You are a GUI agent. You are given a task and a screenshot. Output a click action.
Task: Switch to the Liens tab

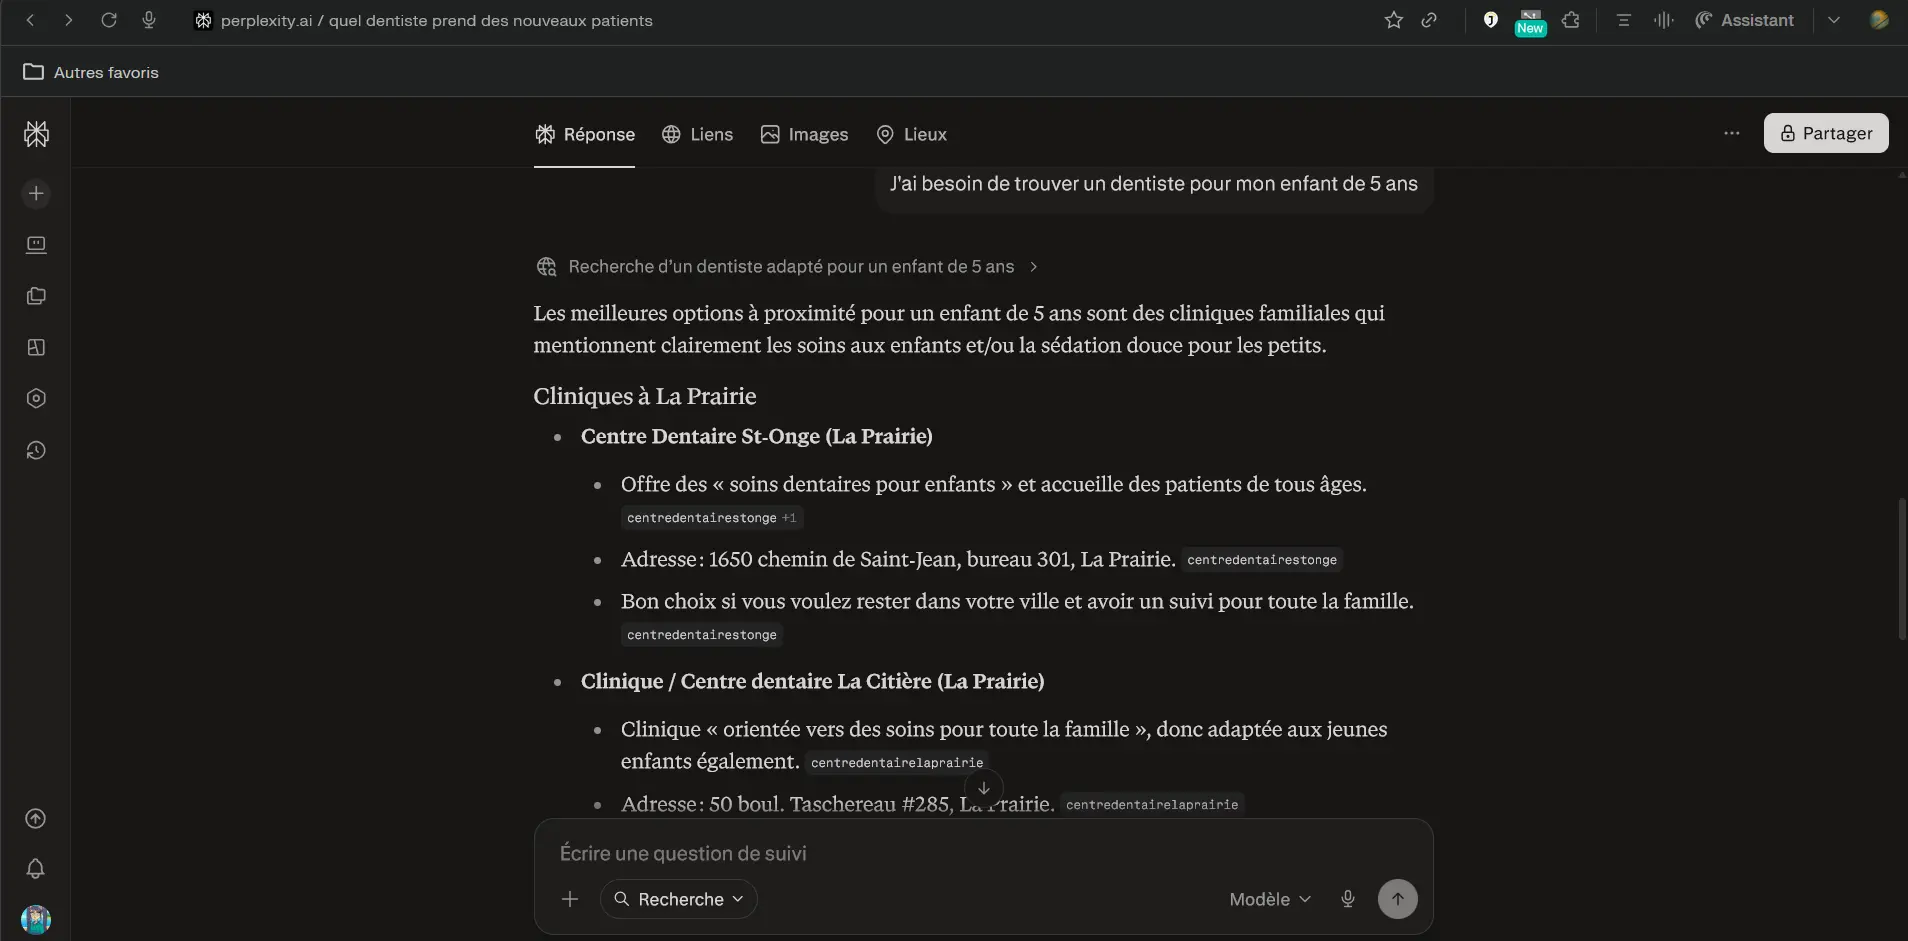(698, 134)
